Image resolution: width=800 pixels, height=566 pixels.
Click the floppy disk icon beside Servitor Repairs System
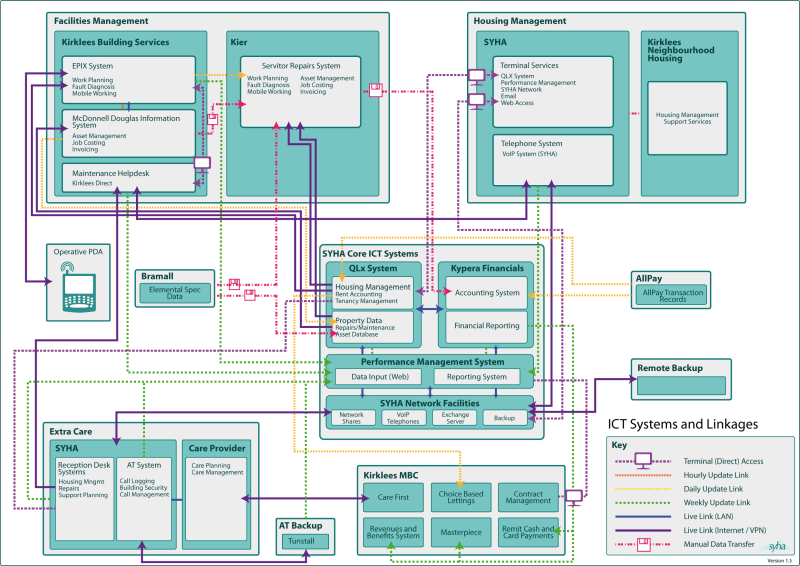(x=376, y=90)
